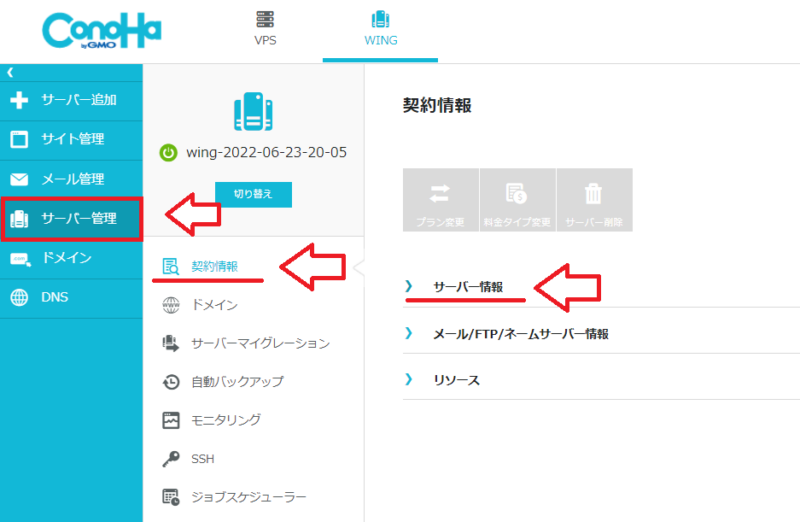Expand the リソース section

coord(456,380)
